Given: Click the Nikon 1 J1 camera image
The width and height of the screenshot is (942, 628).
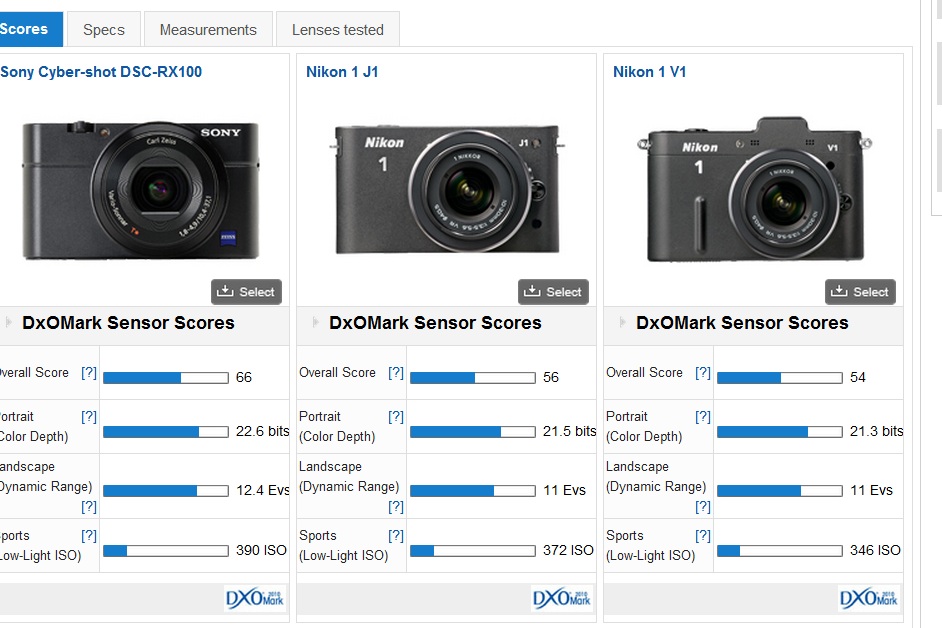Looking at the screenshot, I should tap(448, 188).
